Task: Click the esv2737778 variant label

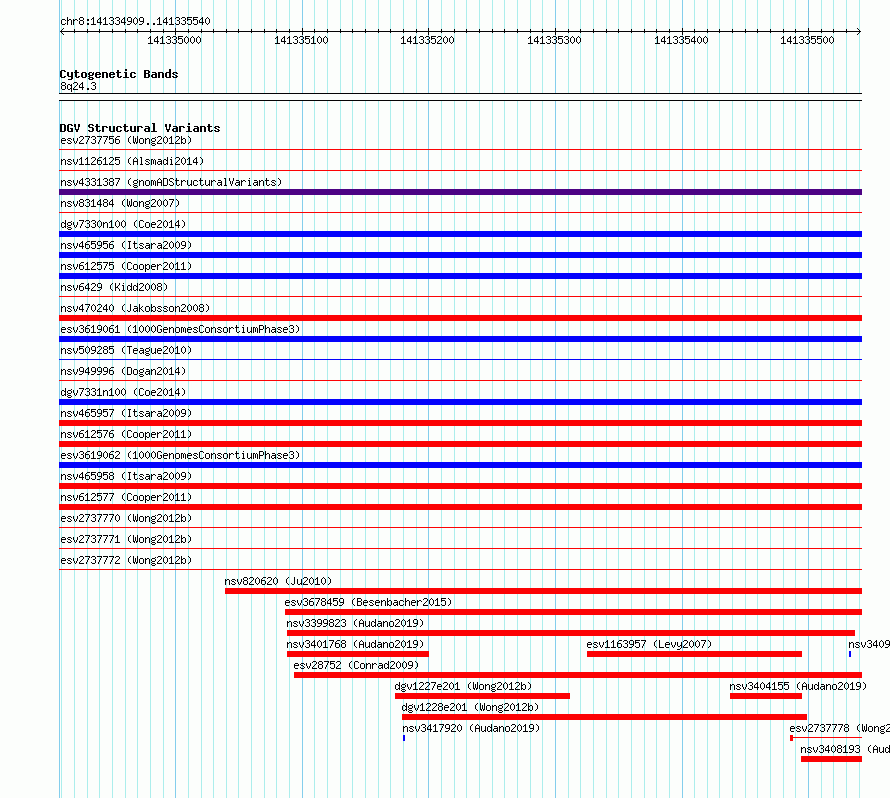Action: click(x=839, y=728)
